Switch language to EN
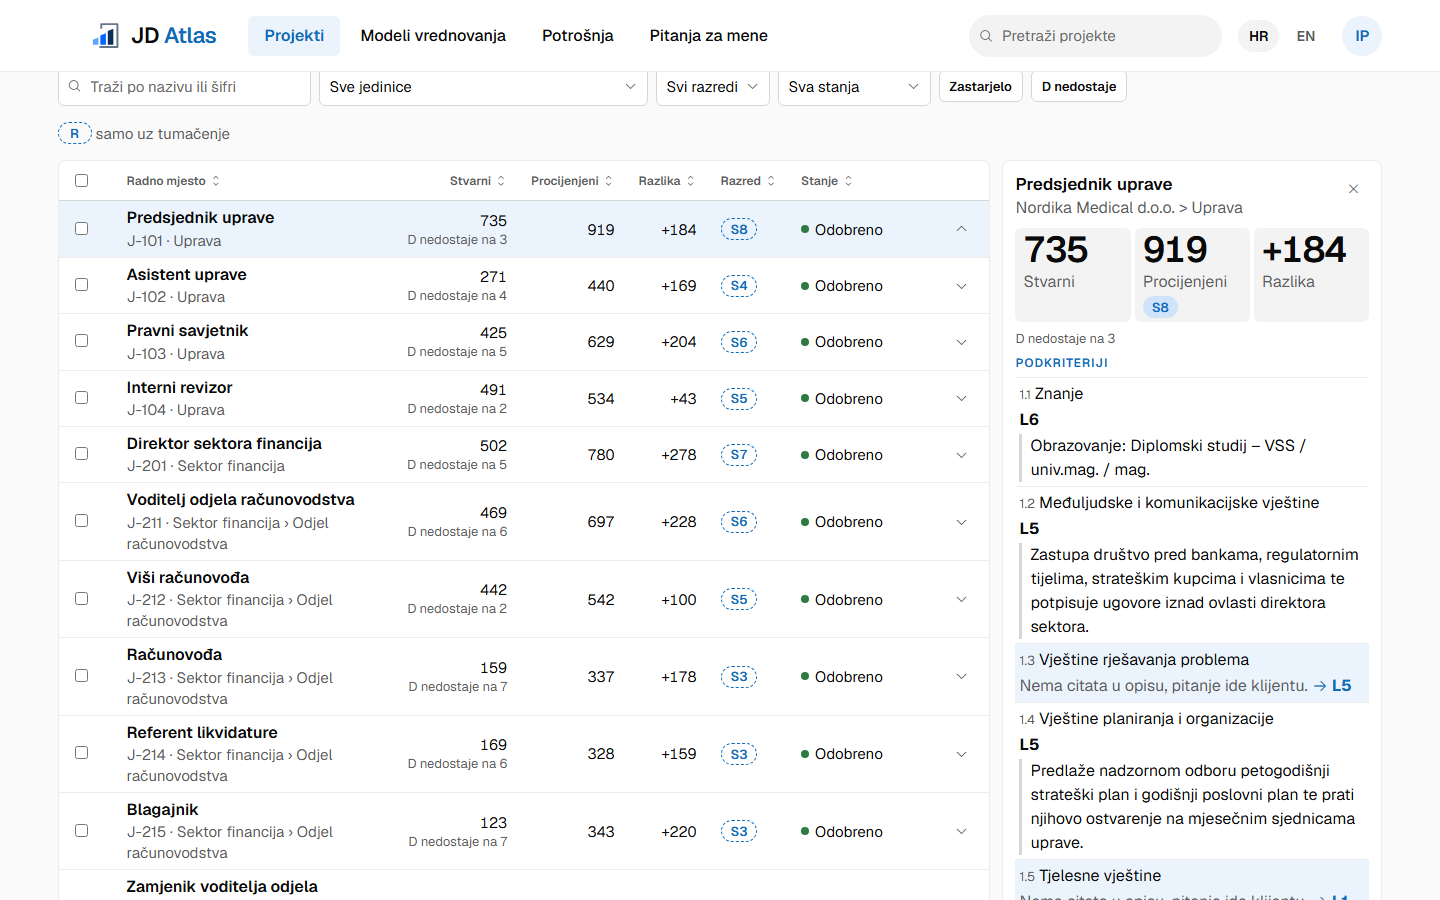The image size is (1440, 900). pos(1306,36)
